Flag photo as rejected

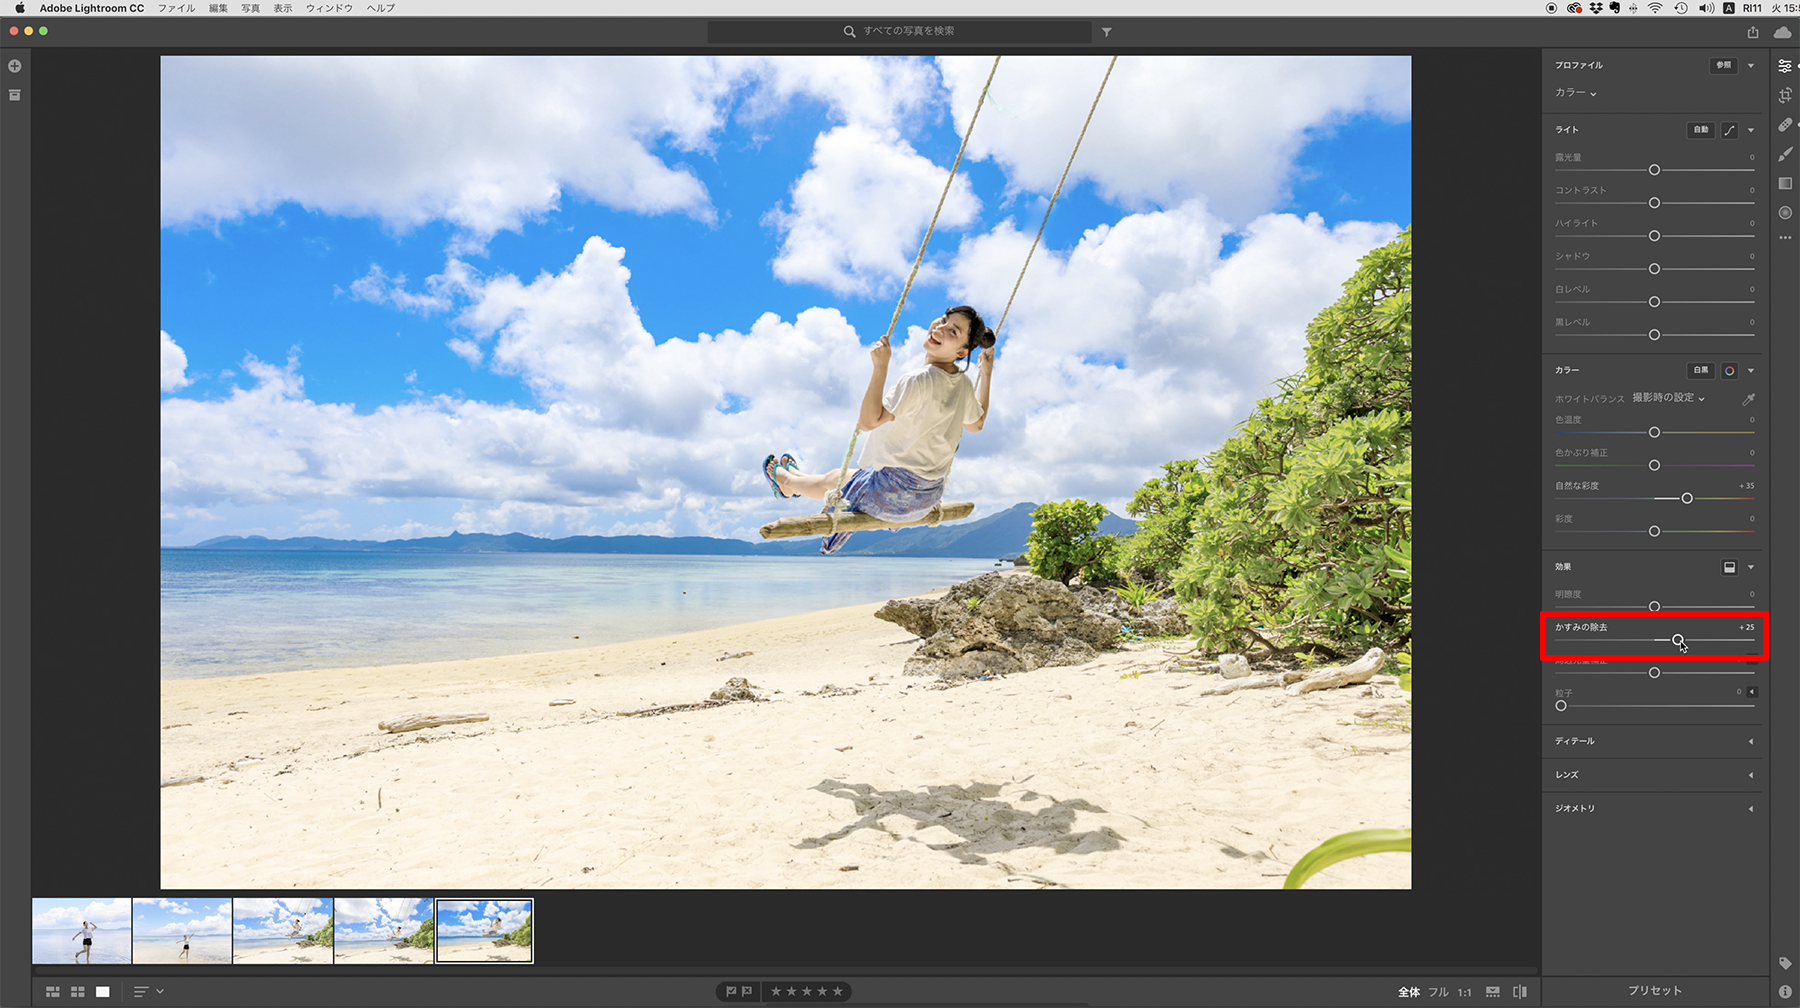coord(747,992)
